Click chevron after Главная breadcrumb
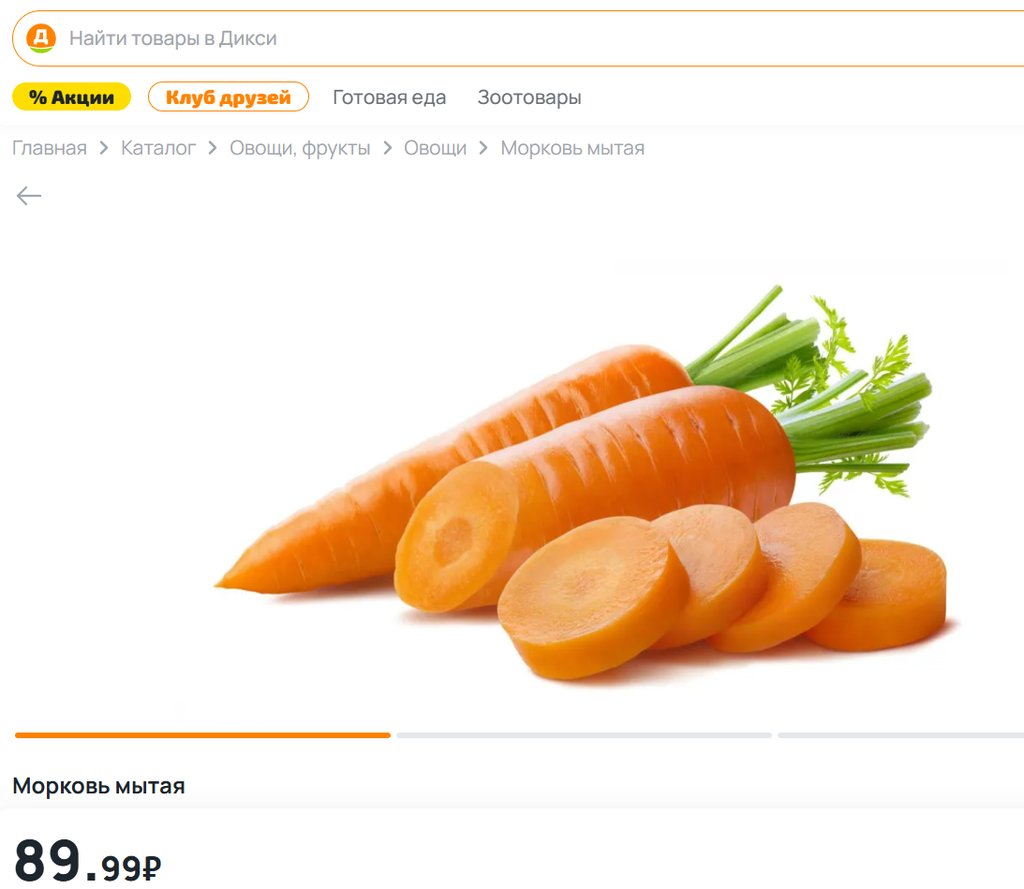 [104, 148]
